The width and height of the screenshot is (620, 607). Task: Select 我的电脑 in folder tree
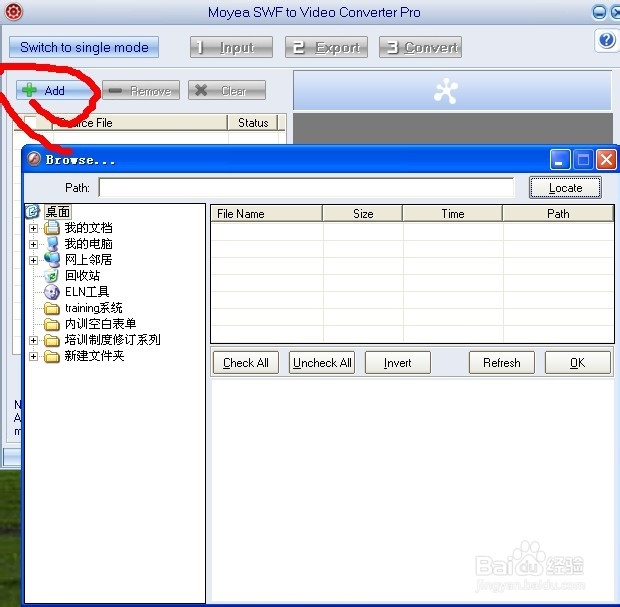pyautogui.click(x=89, y=244)
